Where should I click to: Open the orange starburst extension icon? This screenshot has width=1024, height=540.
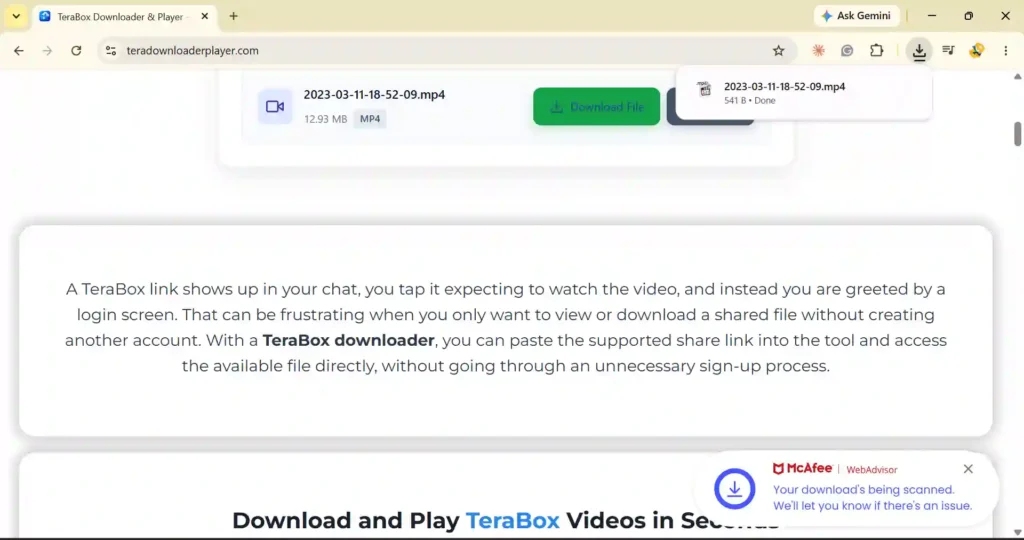[x=818, y=50]
